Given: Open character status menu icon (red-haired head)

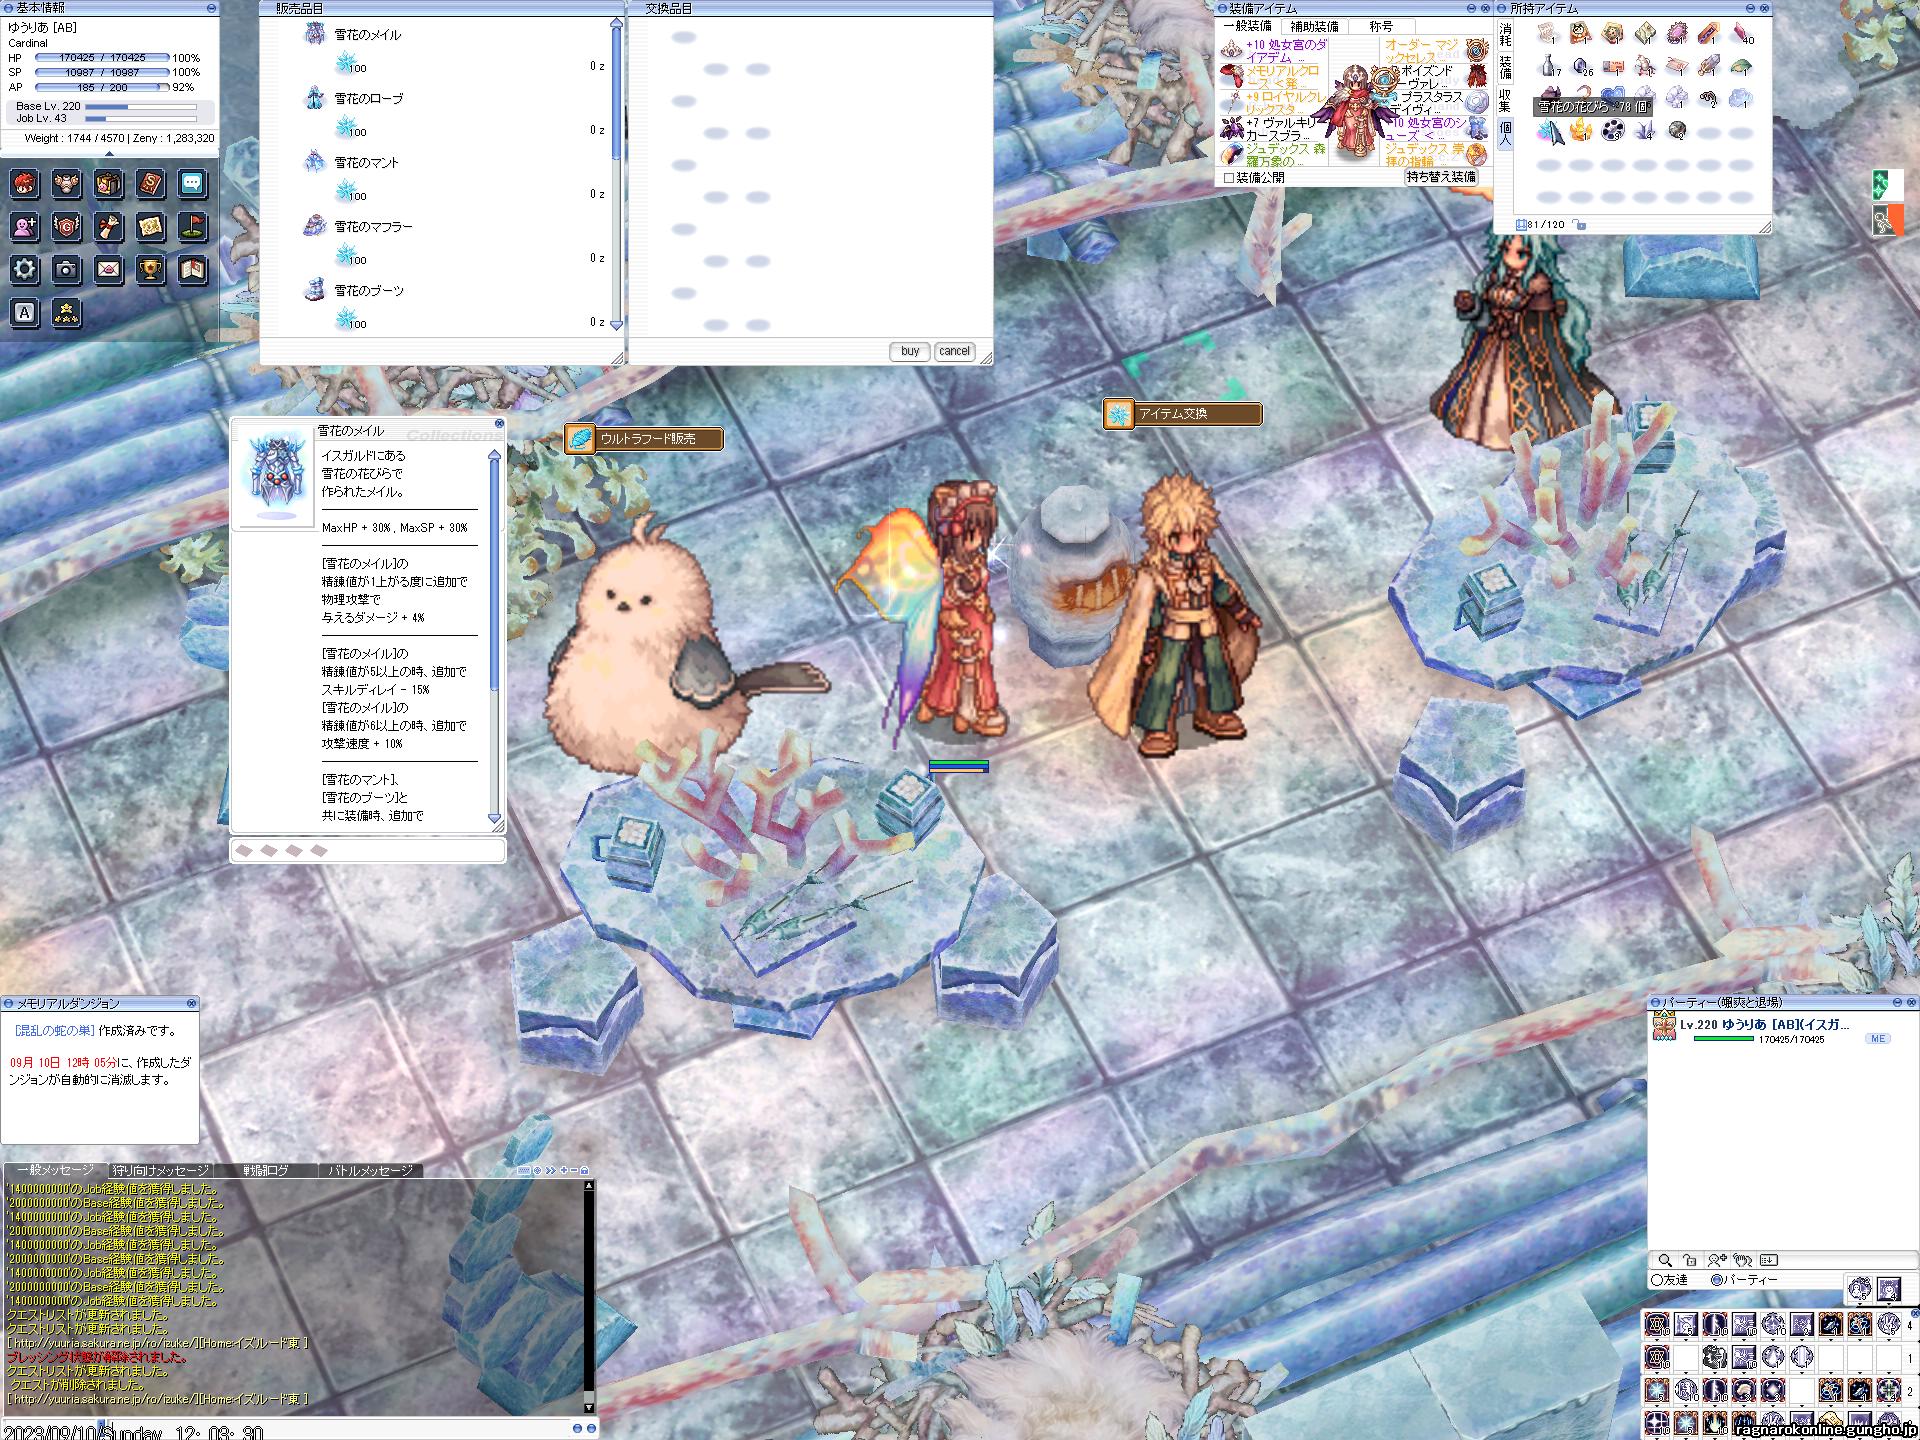Looking at the screenshot, I should [25, 184].
